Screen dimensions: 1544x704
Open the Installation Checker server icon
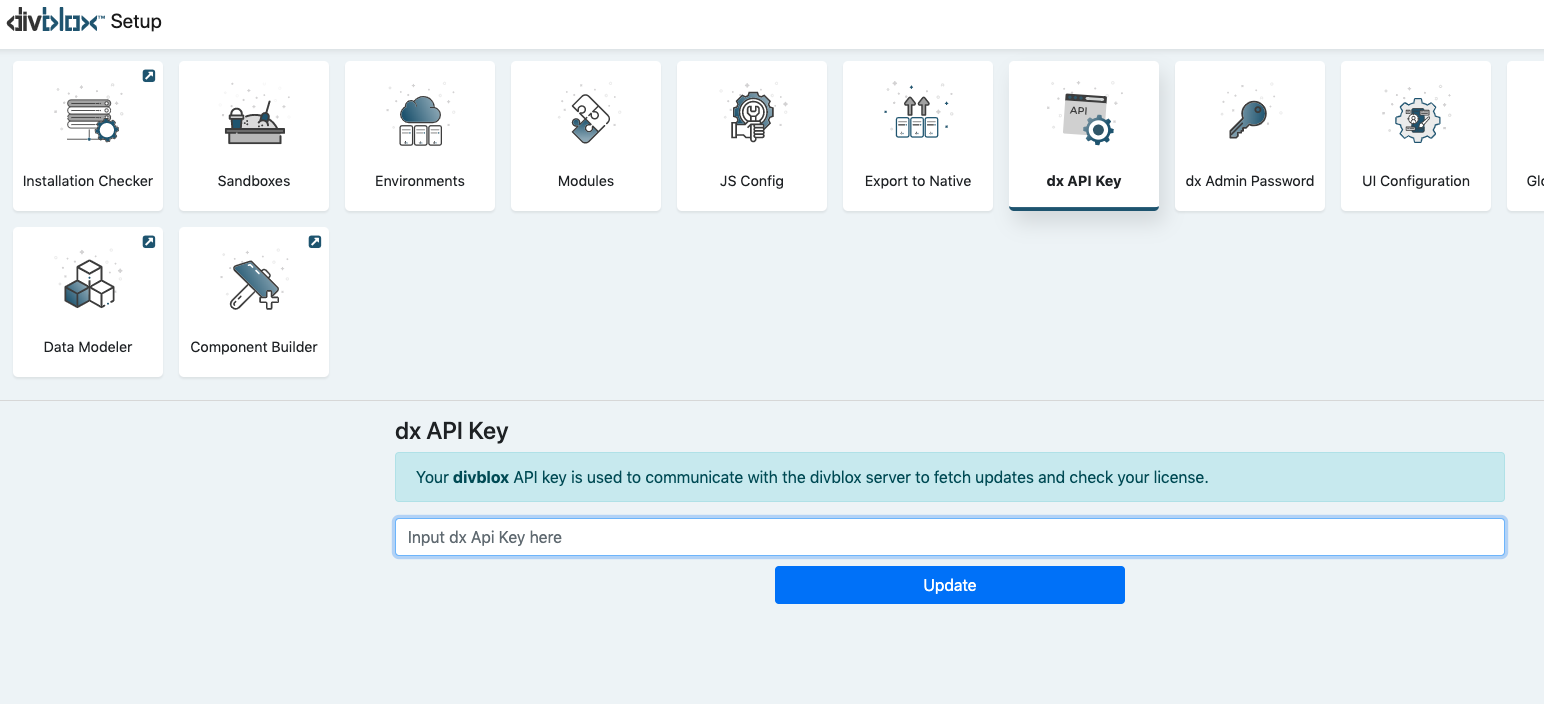[88, 115]
